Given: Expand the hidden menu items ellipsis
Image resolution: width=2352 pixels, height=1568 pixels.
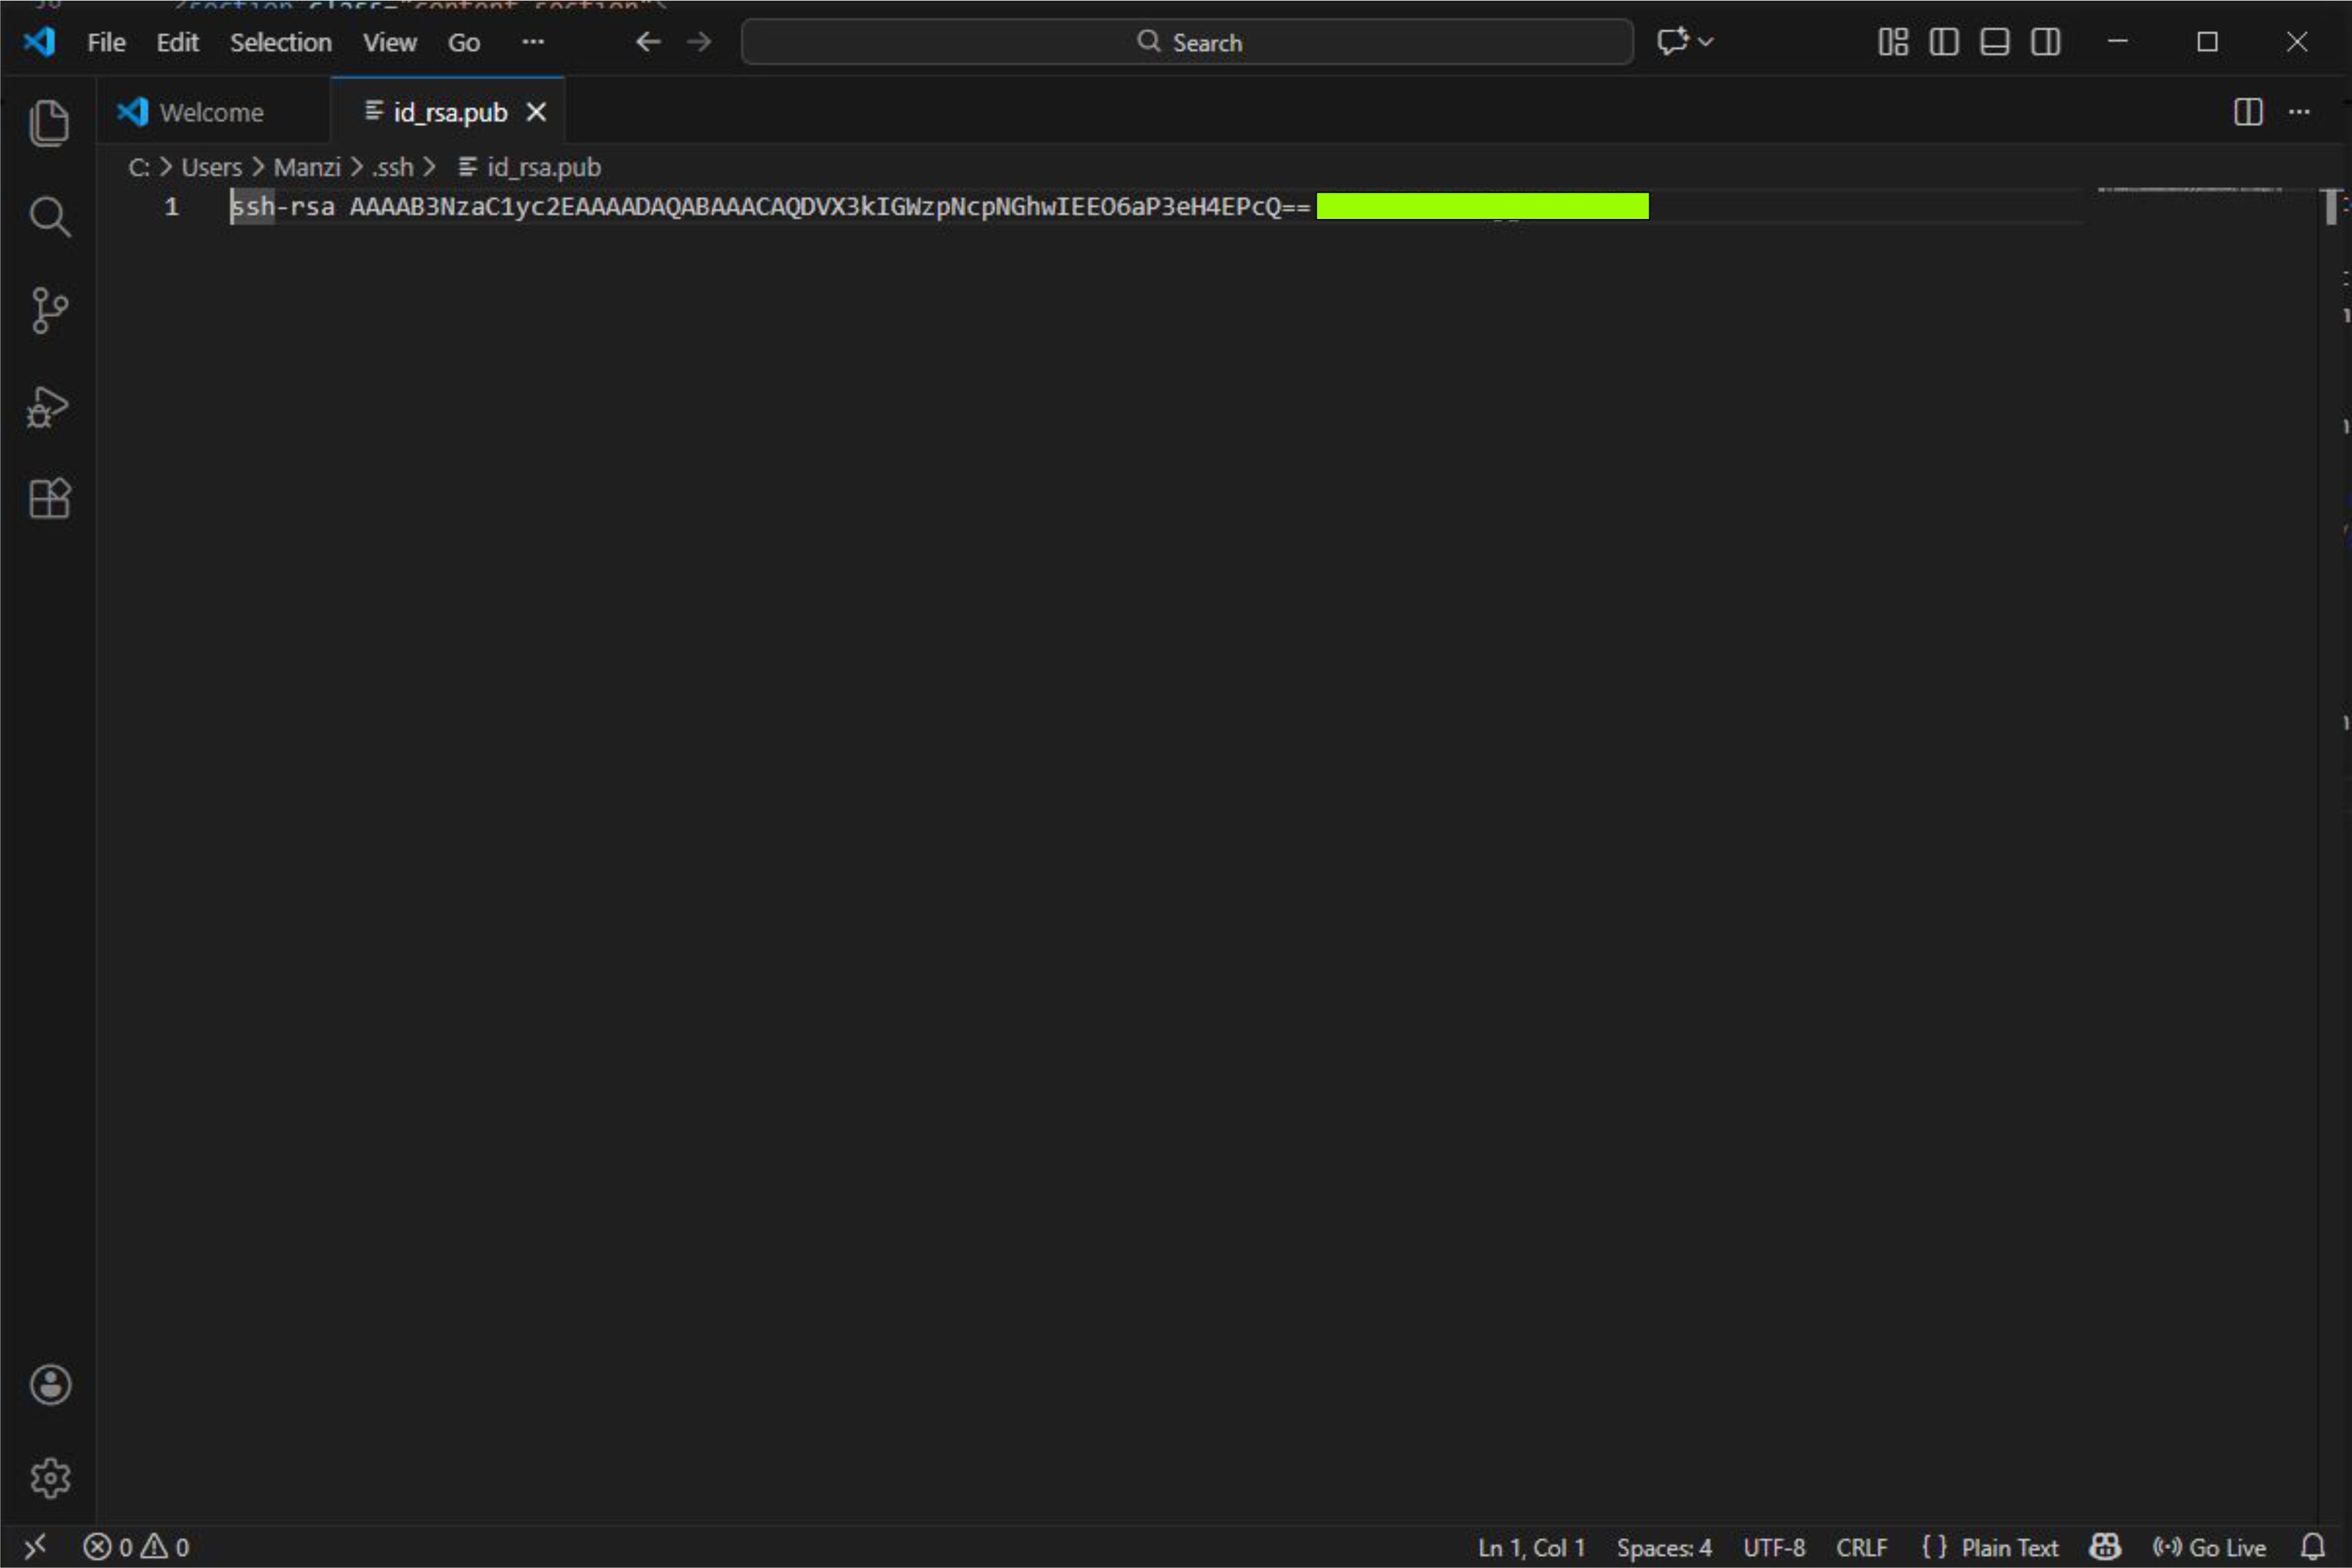Looking at the screenshot, I should pos(533,42).
